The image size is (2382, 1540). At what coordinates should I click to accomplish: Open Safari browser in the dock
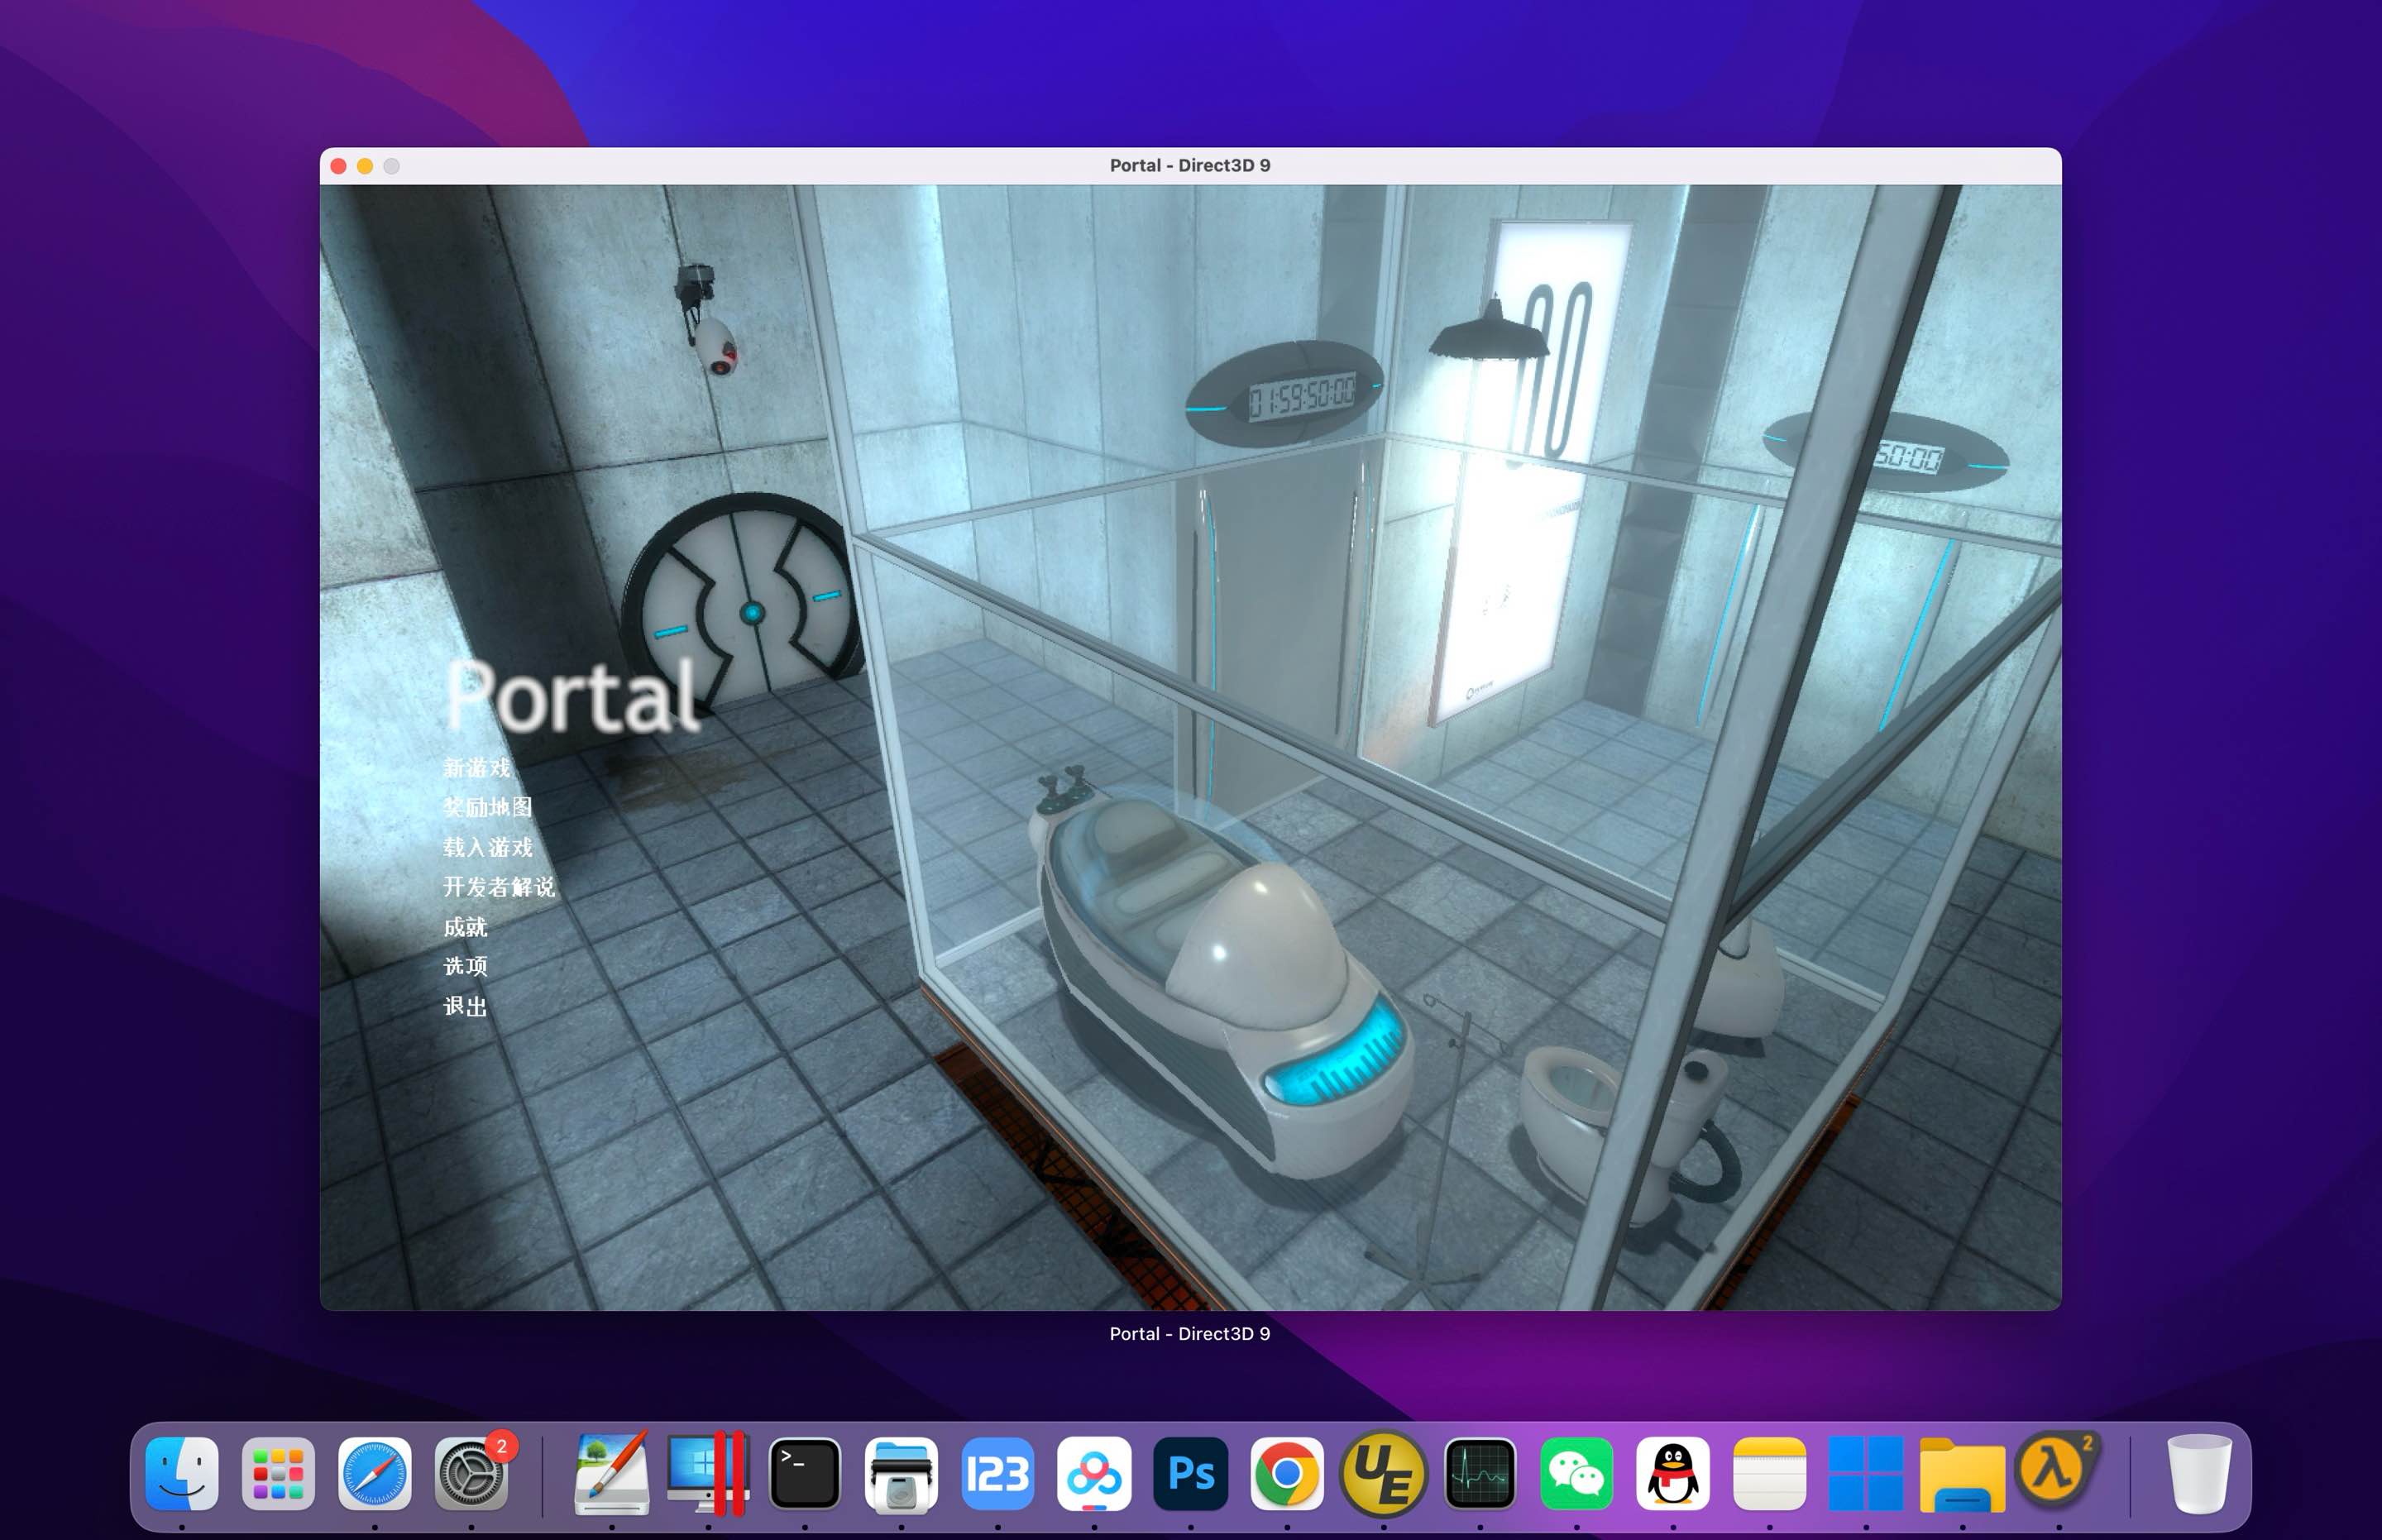[x=375, y=1474]
